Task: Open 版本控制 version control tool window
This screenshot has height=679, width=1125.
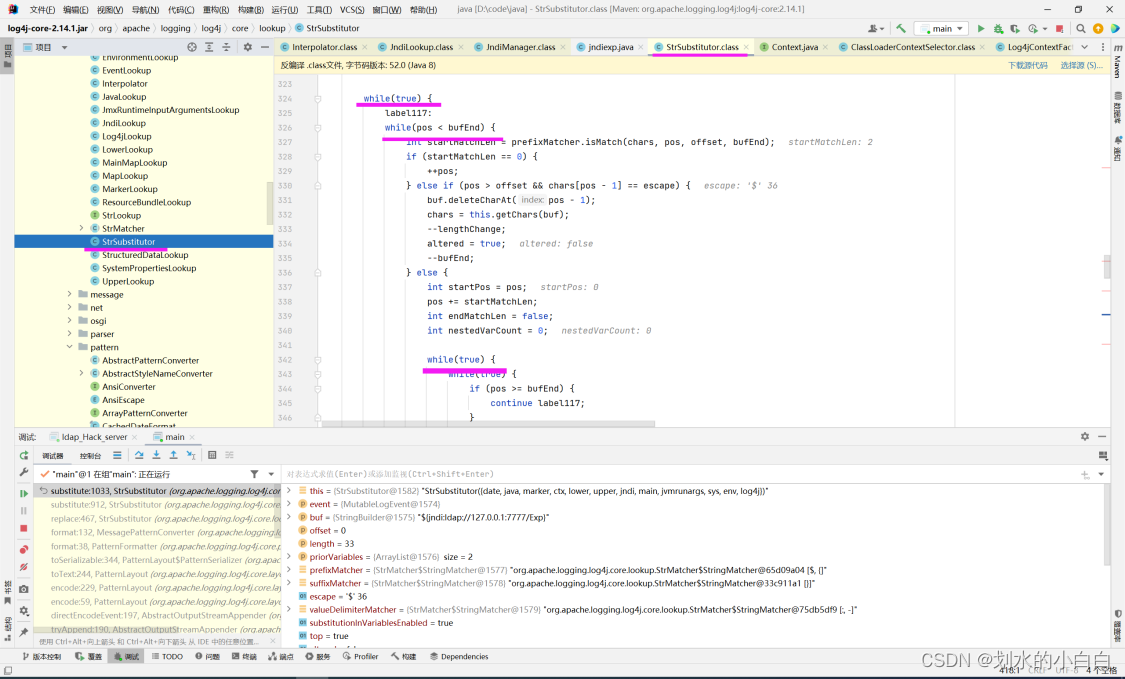Action: coord(42,656)
